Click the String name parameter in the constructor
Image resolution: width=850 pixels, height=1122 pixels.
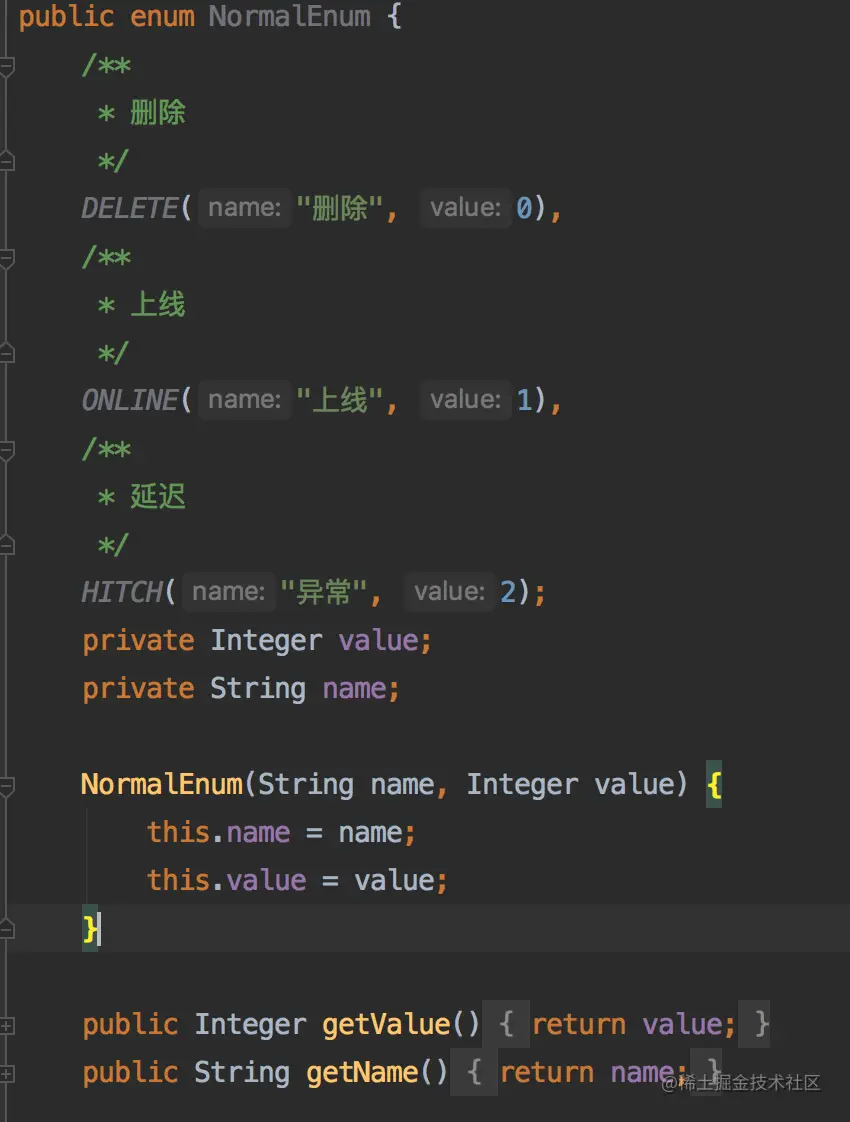[x=346, y=784]
